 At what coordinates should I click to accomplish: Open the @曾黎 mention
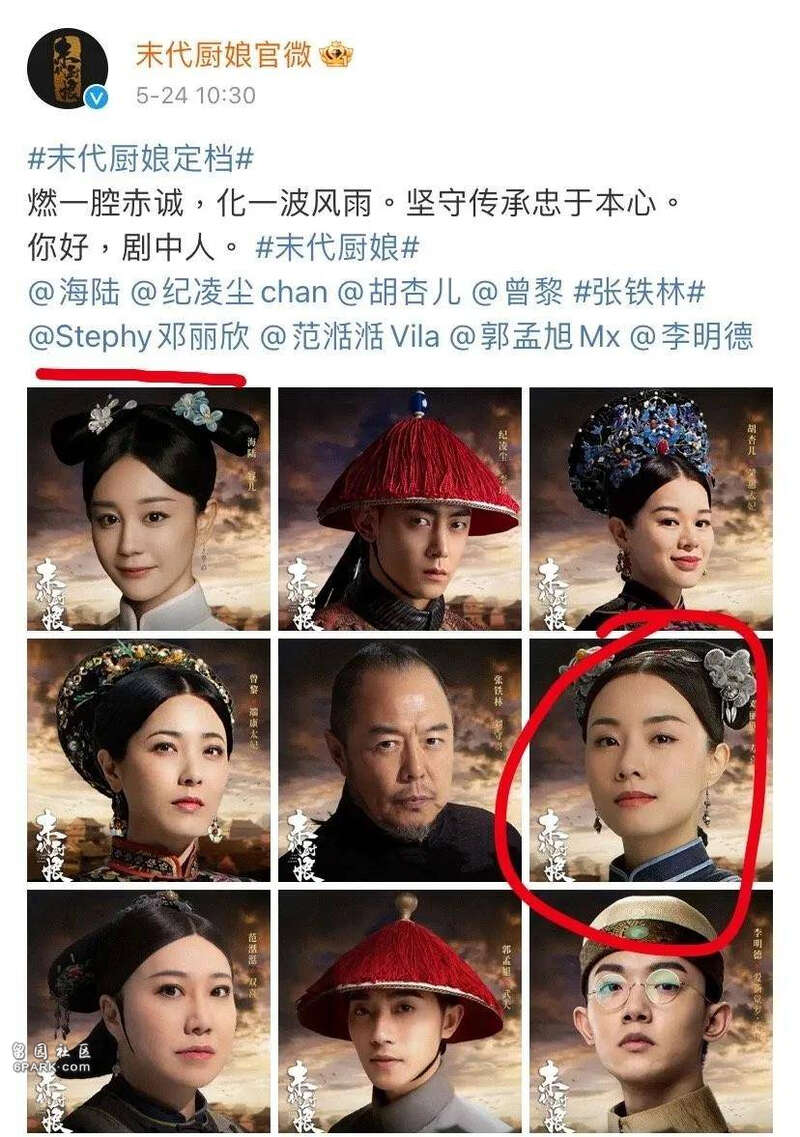[x=517, y=292]
